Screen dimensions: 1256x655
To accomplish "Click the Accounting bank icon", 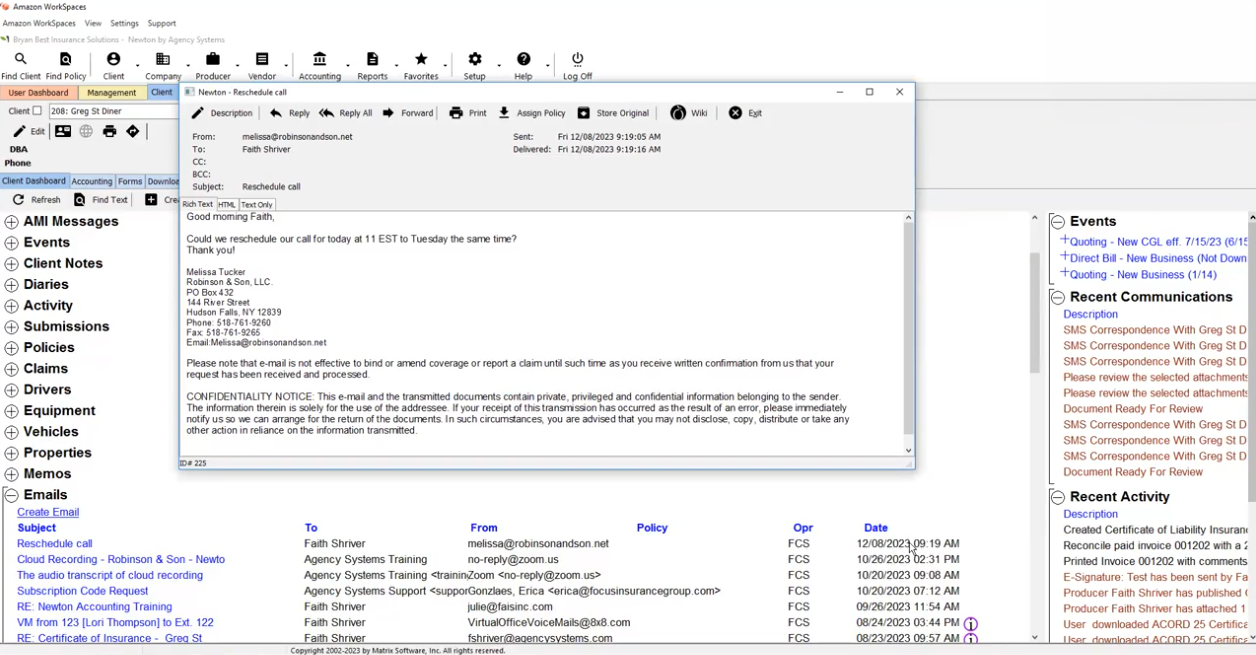I will [319, 60].
